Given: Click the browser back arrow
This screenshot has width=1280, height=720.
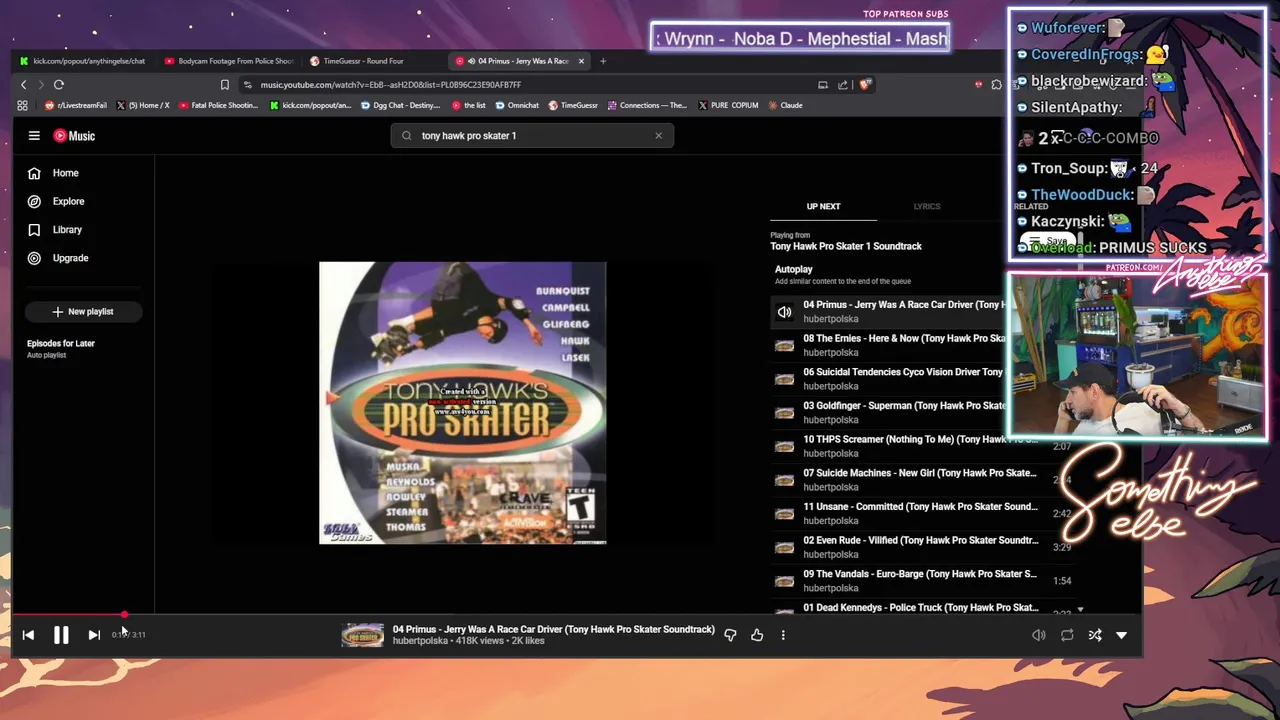Looking at the screenshot, I should tap(24, 85).
